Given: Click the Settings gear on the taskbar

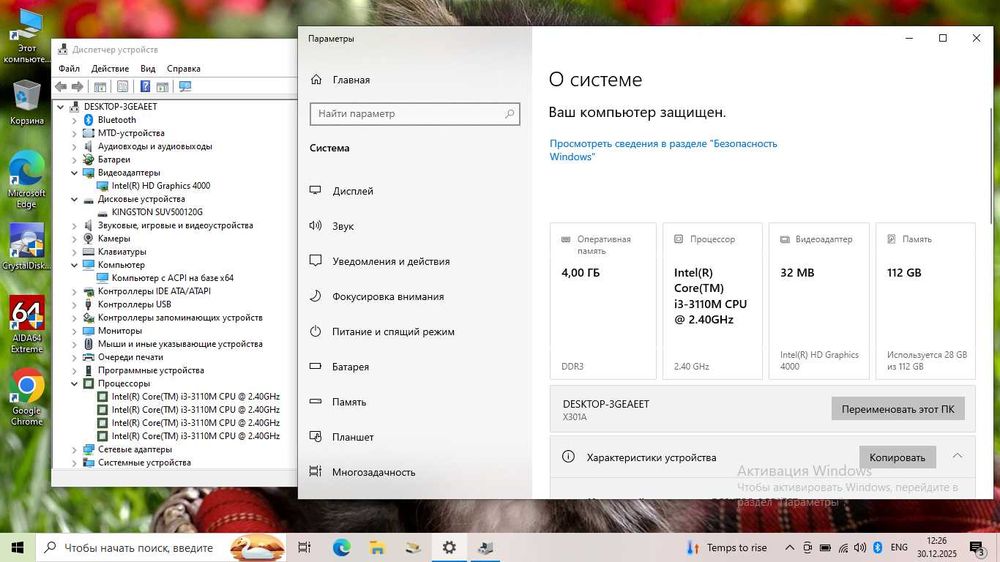Looking at the screenshot, I should pos(449,547).
